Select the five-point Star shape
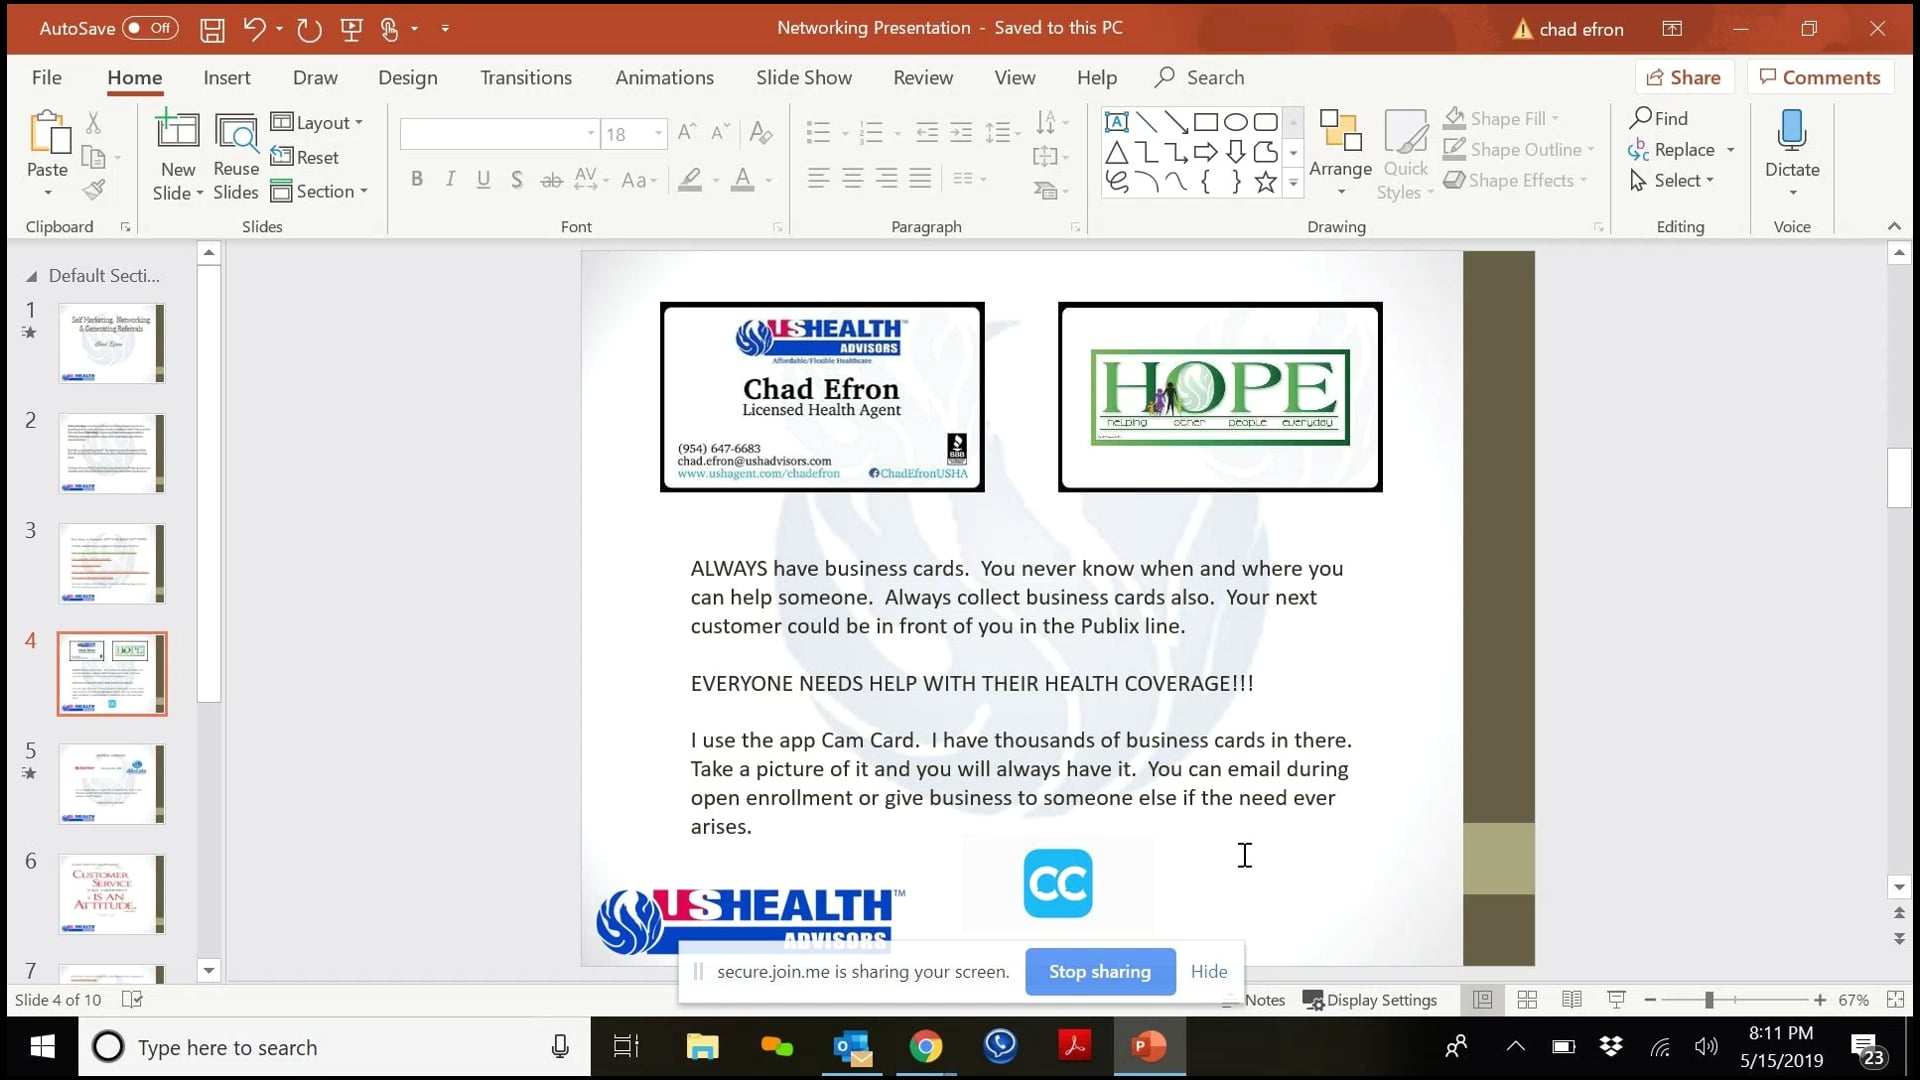Screen dimensions: 1920x1080 point(1266,182)
